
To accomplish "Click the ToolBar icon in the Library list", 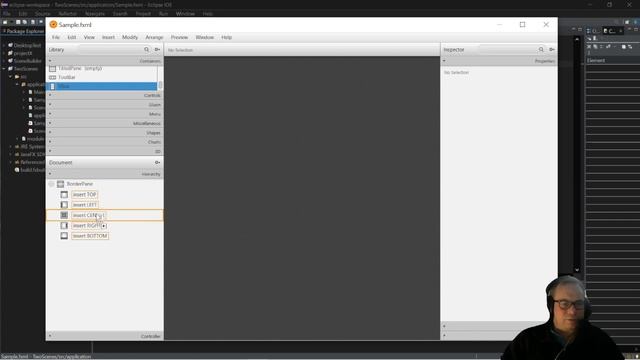I will coord(52,77).
